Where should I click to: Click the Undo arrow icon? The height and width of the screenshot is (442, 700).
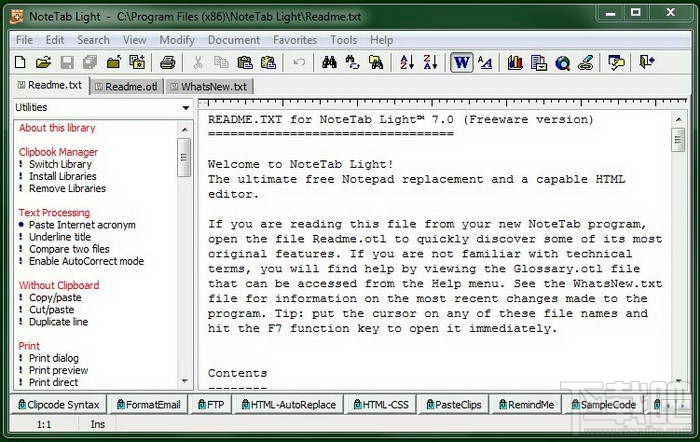point(299,62)
